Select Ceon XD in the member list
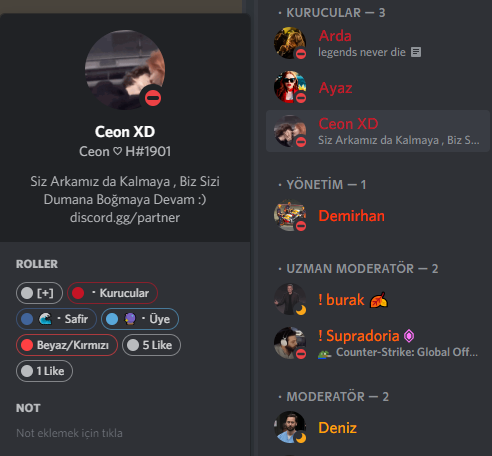 pyautogui.click(x=378, y=131)
